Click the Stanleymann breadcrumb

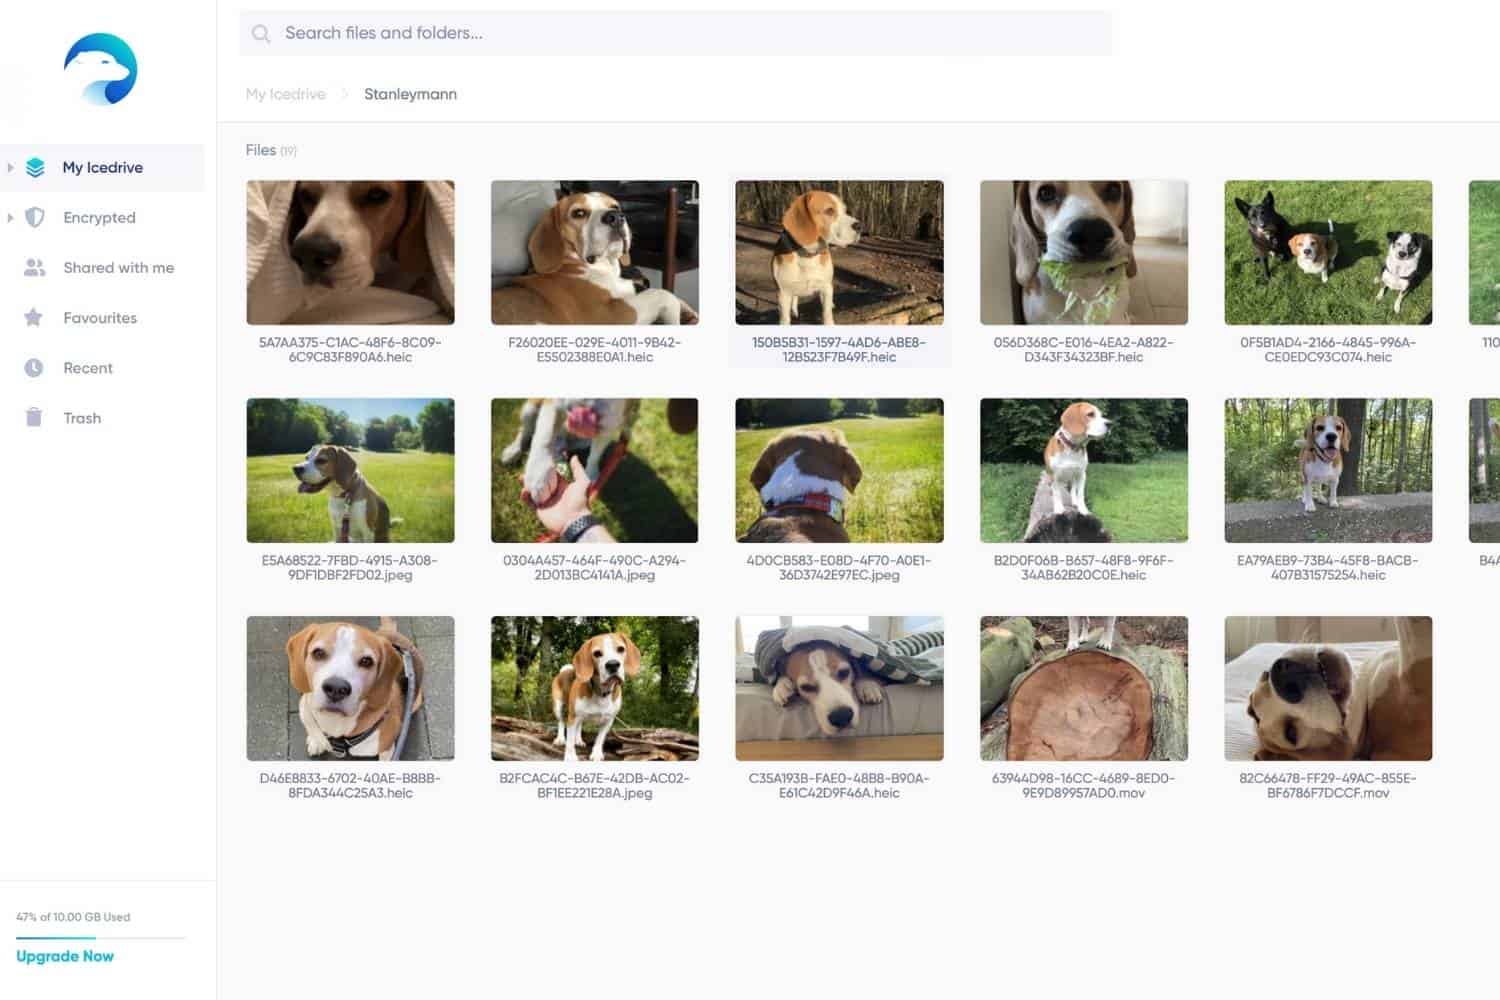[x=410, y=94]
